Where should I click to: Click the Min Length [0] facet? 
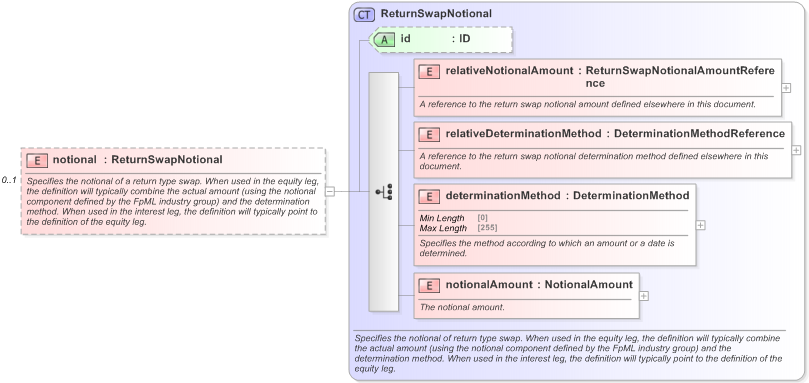pyautogui.click(x=454, y=218)
